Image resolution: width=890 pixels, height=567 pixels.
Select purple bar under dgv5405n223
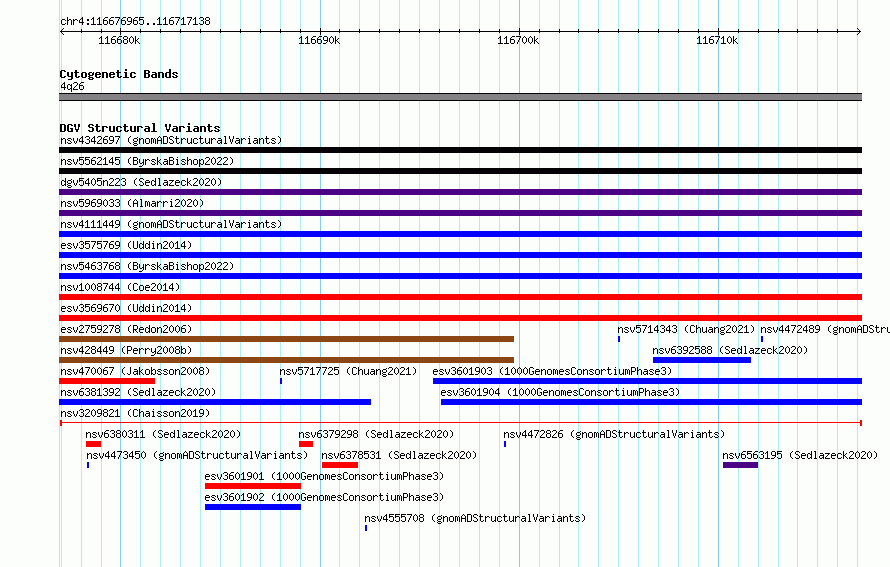pyautogui.click(x=460, y=192)
